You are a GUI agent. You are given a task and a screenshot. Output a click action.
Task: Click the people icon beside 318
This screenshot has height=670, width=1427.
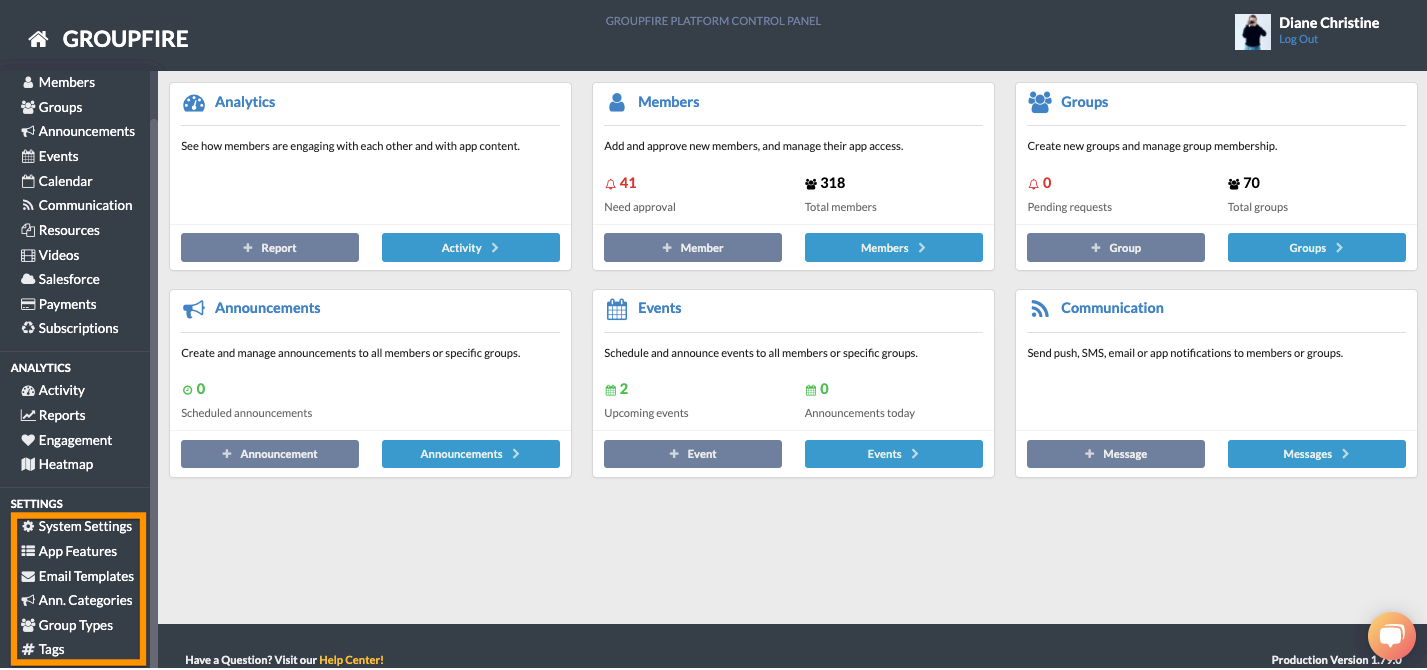(811, 184)
